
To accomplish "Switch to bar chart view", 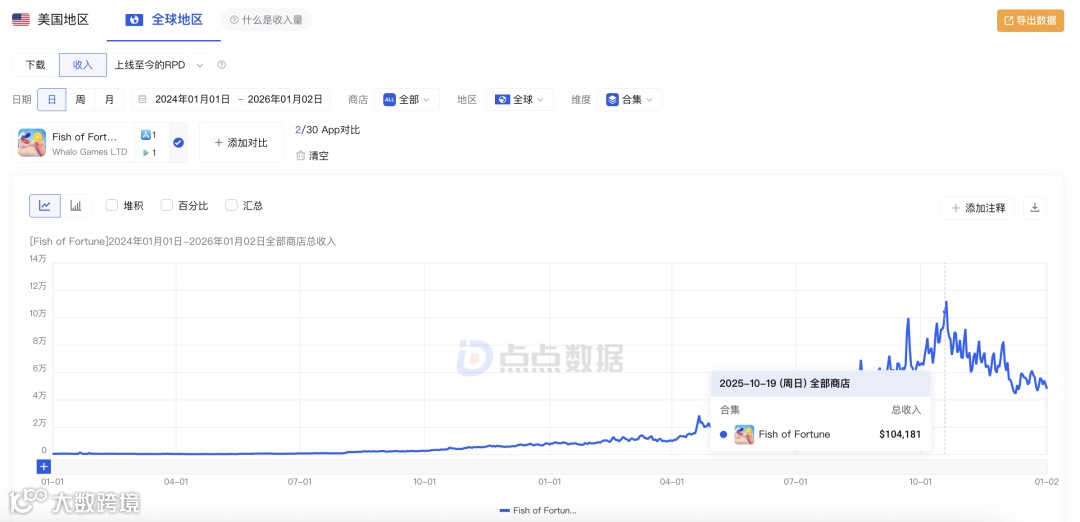I will click(x=76, y=205).
